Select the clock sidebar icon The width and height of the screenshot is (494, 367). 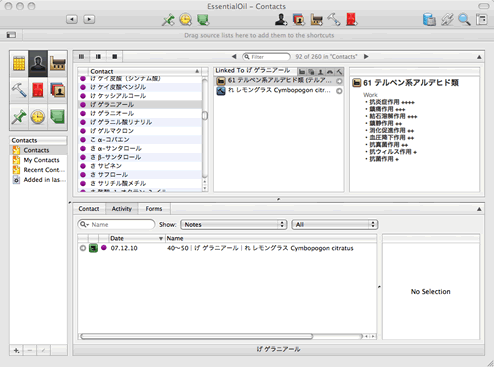(x=38, y=117)
